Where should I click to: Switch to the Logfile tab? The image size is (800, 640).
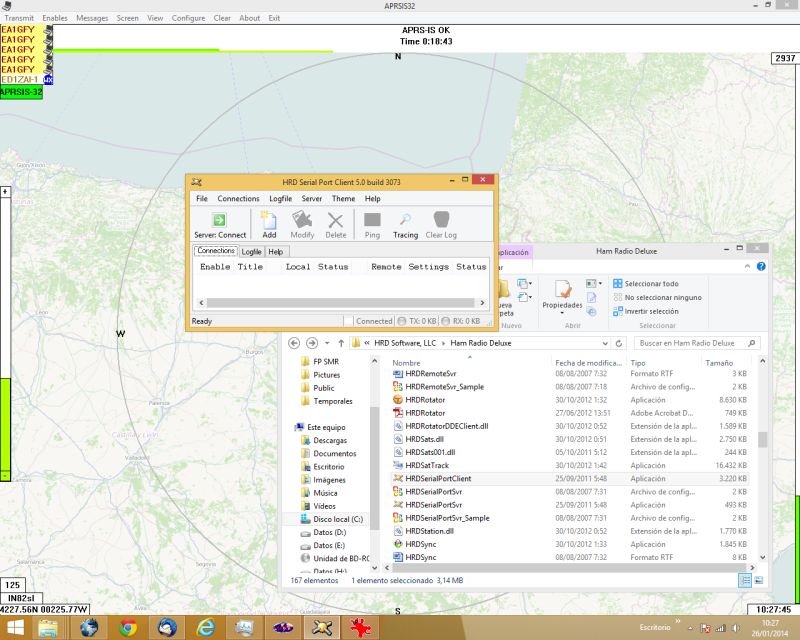click(x=252, y=252)
